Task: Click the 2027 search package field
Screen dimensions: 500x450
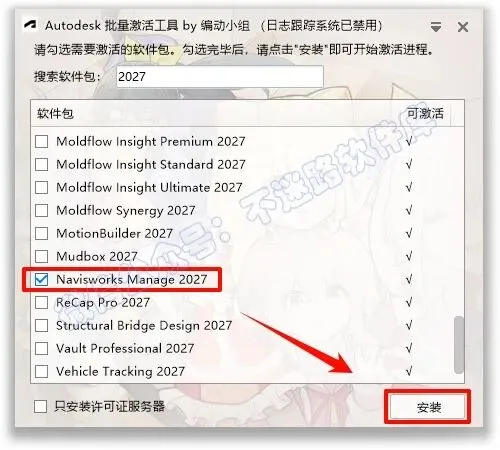Action: point(220,77)
